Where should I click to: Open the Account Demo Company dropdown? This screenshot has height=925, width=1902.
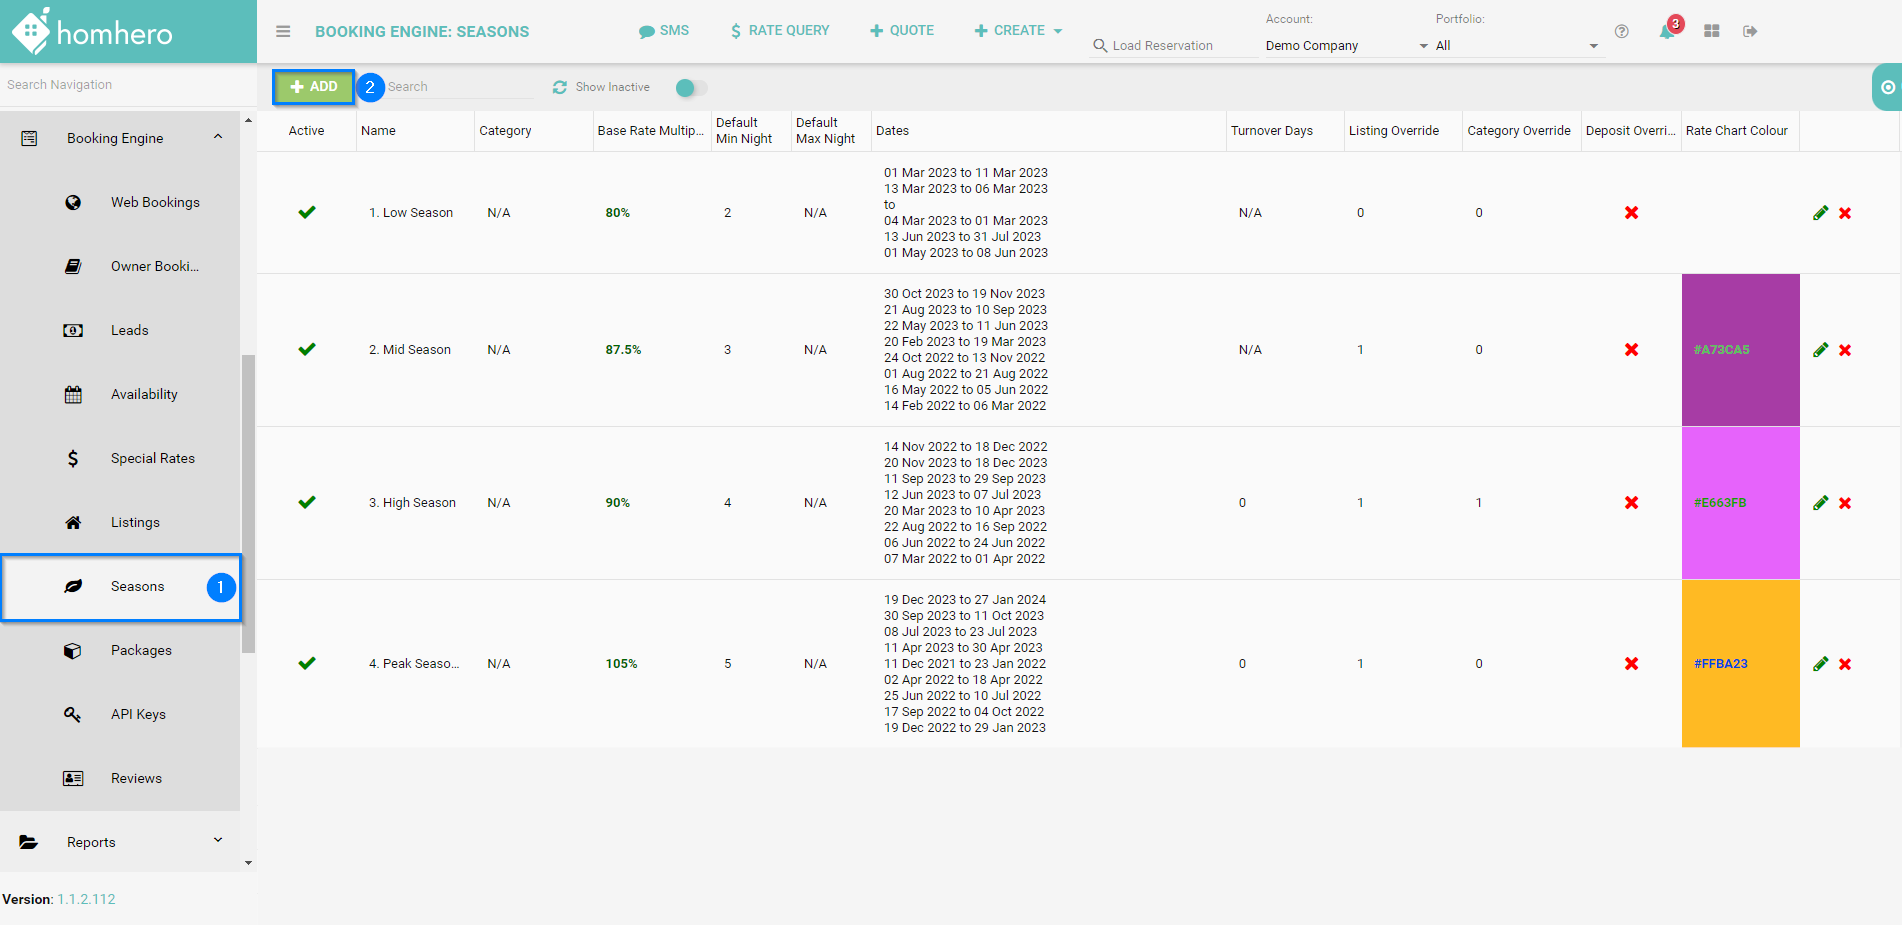pyautogui.click(x=1345, y=46)
